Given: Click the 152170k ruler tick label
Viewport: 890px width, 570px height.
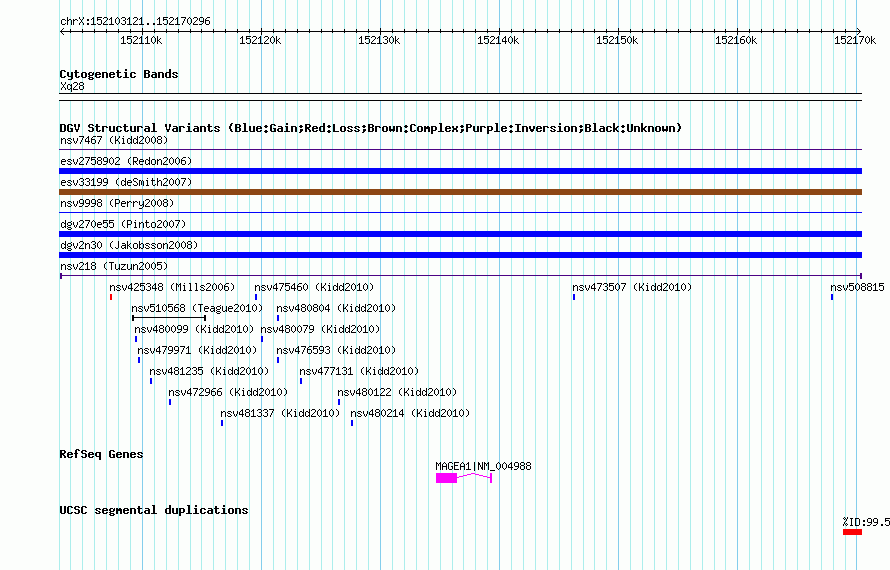Looking at the screenshot, I should pyautogui.click(x=855, y=40).
